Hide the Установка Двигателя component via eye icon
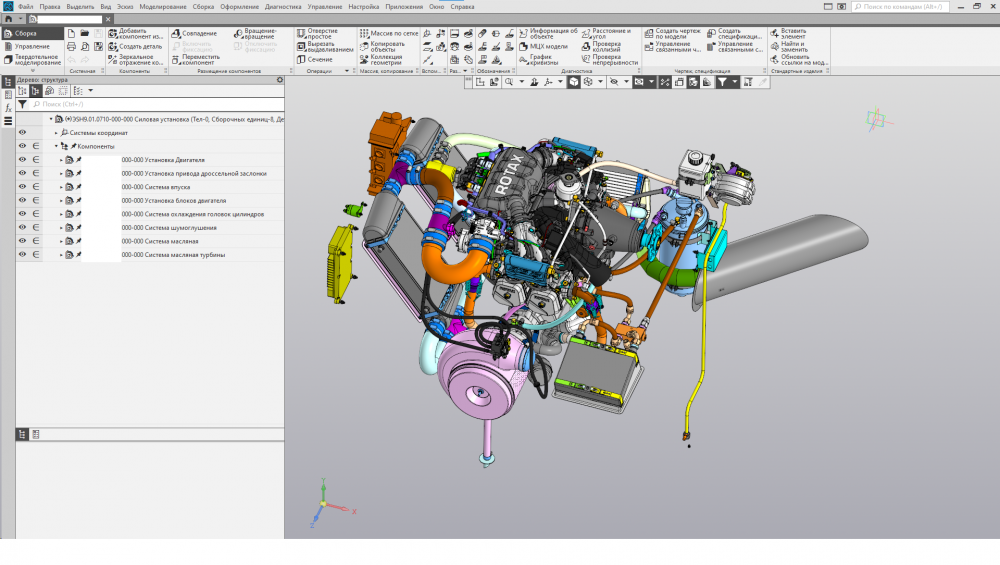The height and width of the screenshot is (565, 1000). (x=23, y=160)
